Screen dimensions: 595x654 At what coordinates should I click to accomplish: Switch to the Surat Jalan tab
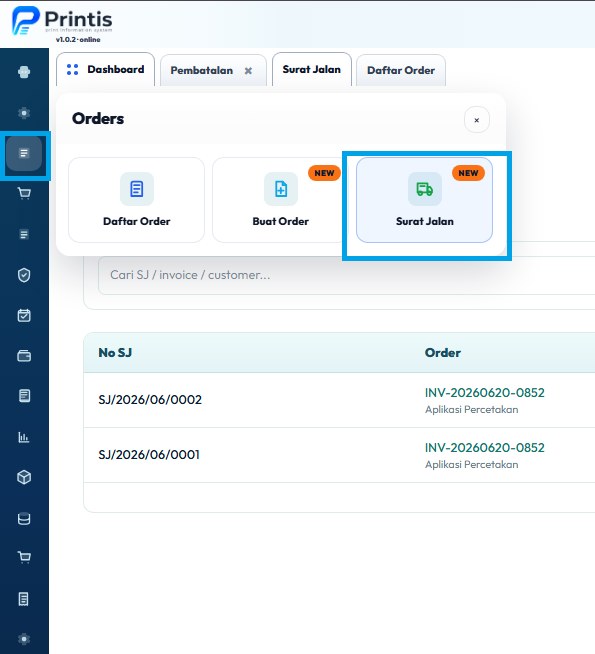pos(311,69)
